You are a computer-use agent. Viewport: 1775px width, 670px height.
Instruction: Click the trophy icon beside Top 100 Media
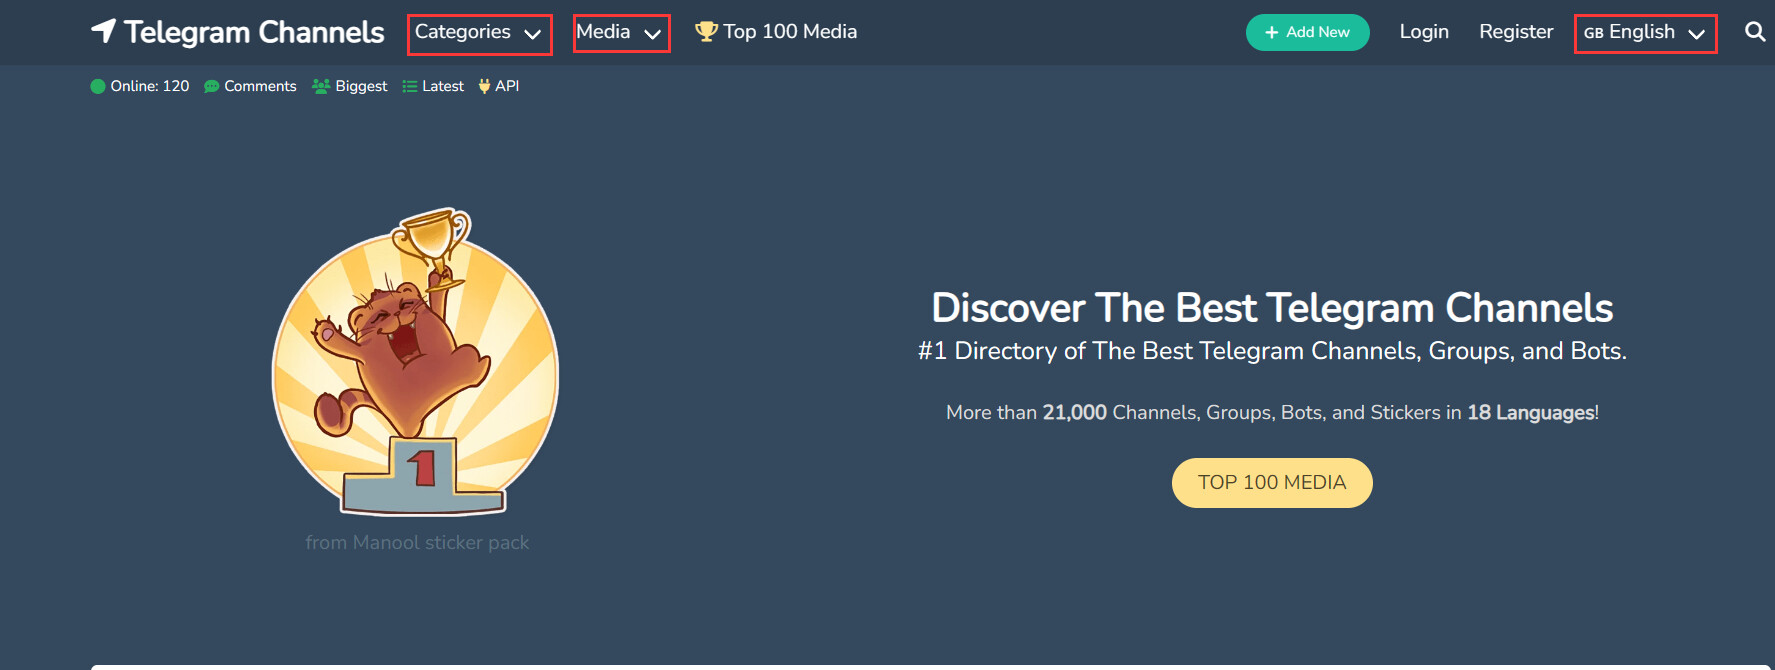point(706,32)
